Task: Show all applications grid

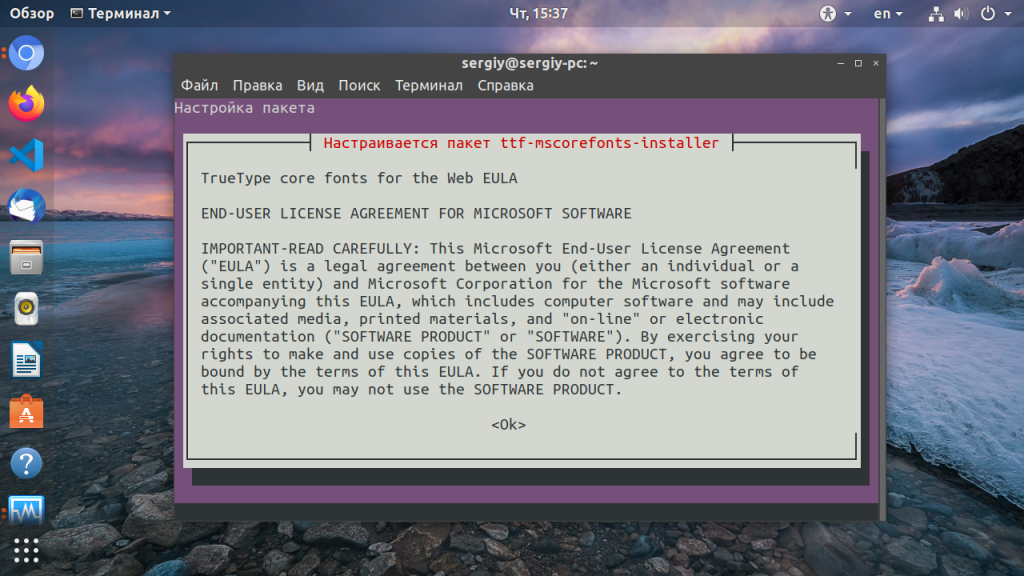Action: [x=27, y=551]
